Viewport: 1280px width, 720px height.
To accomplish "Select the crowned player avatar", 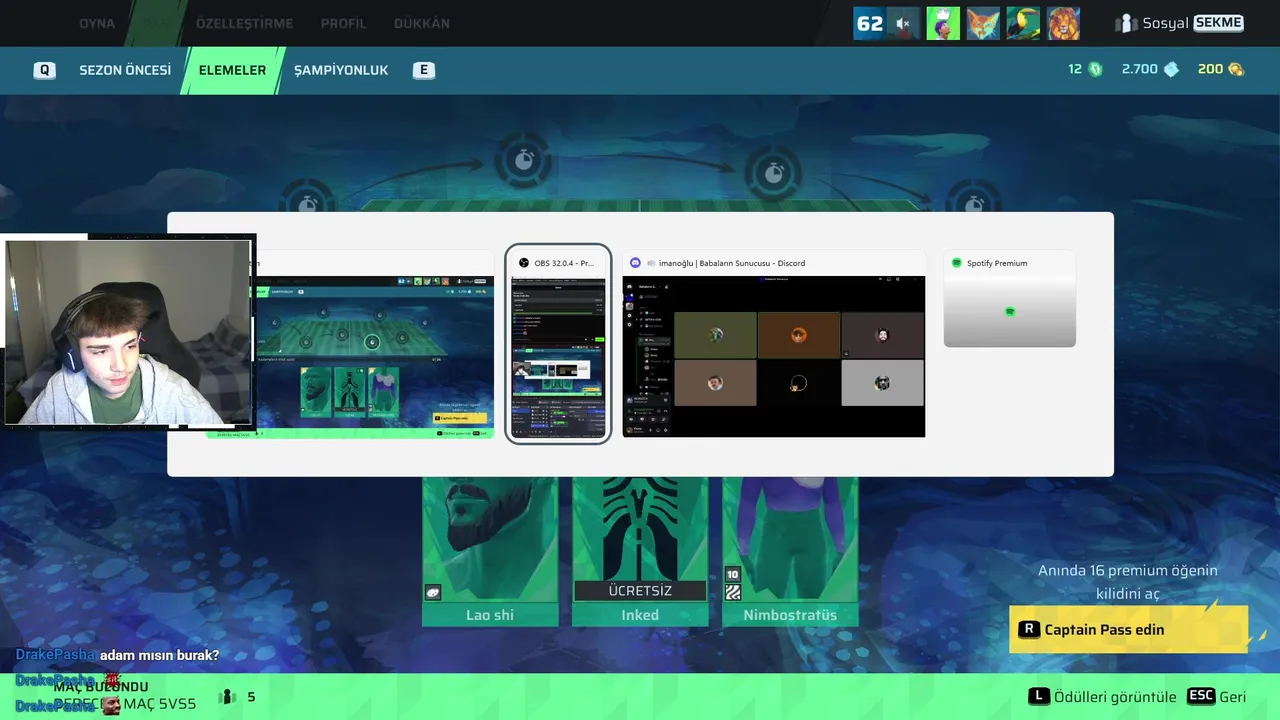I will tap(943, 23).
